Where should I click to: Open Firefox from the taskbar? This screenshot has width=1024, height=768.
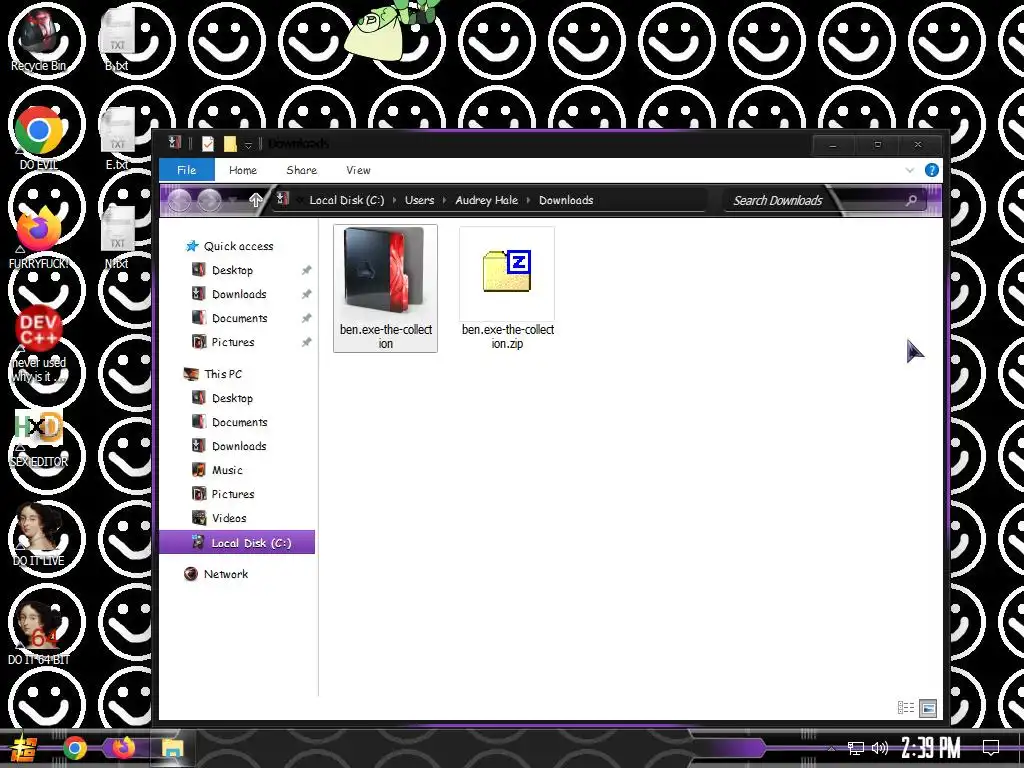123,747
